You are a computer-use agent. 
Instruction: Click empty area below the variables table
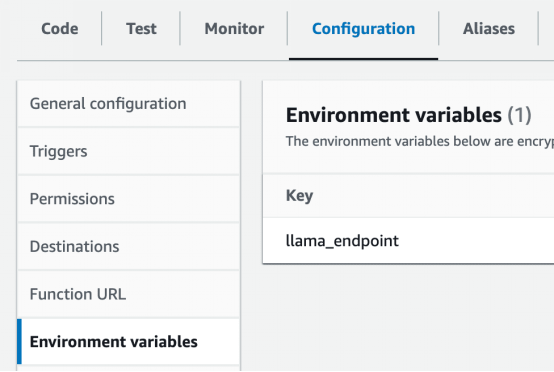408,318
